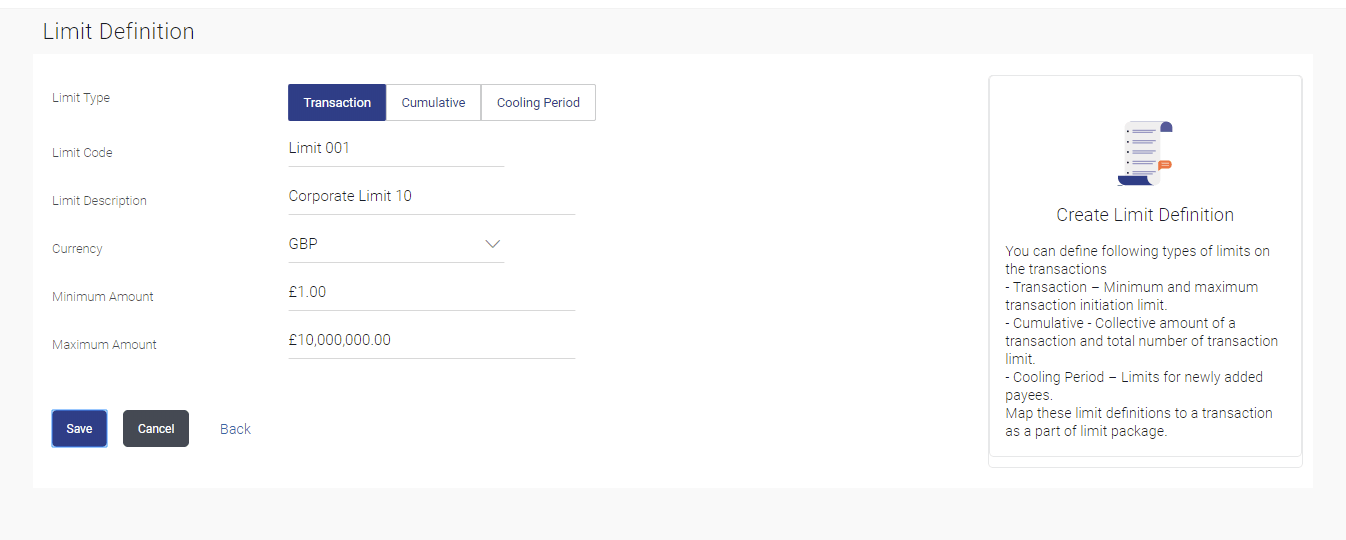Cancel the limit definition form
The image size is (1346, 540).
tap(156, 428)
